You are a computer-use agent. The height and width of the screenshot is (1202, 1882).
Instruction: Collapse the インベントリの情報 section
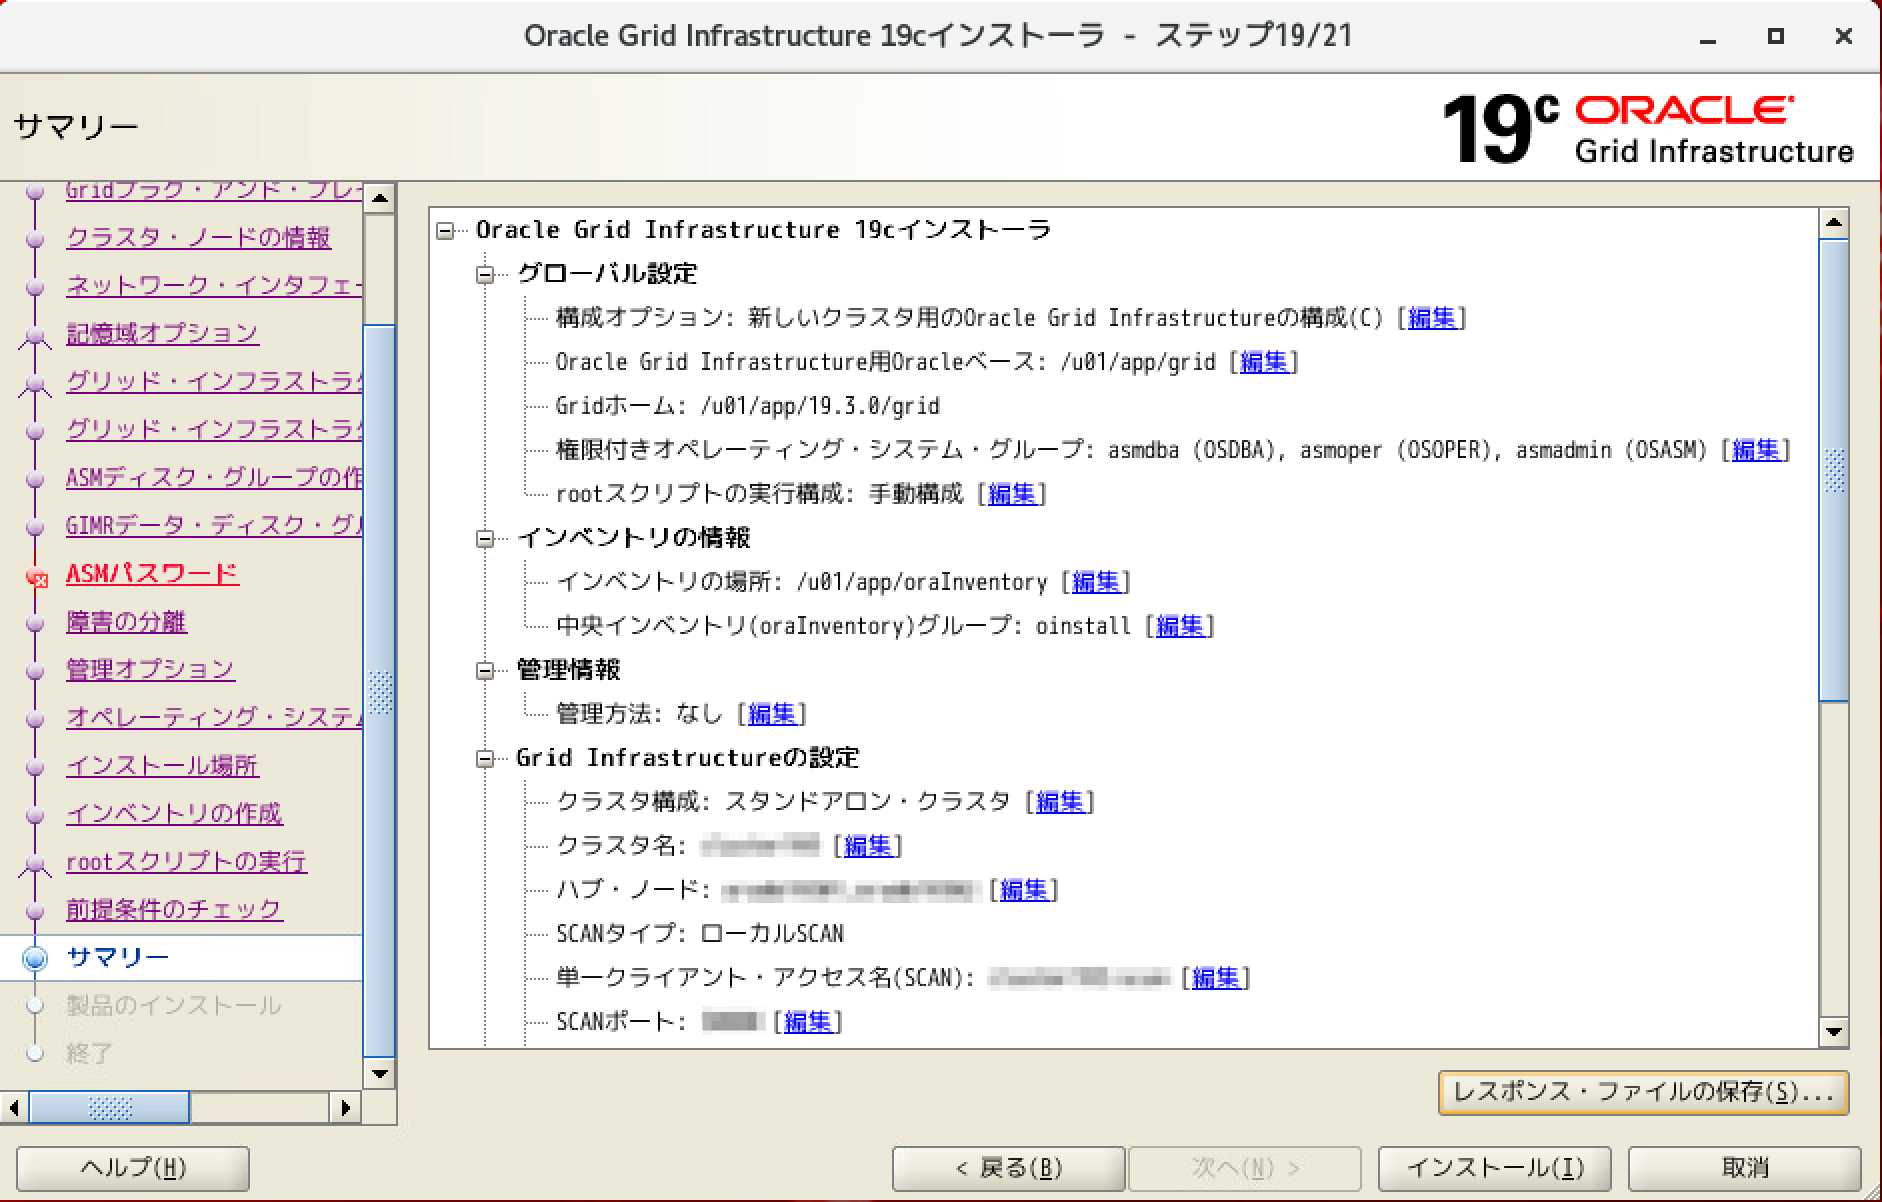(485, 539)
